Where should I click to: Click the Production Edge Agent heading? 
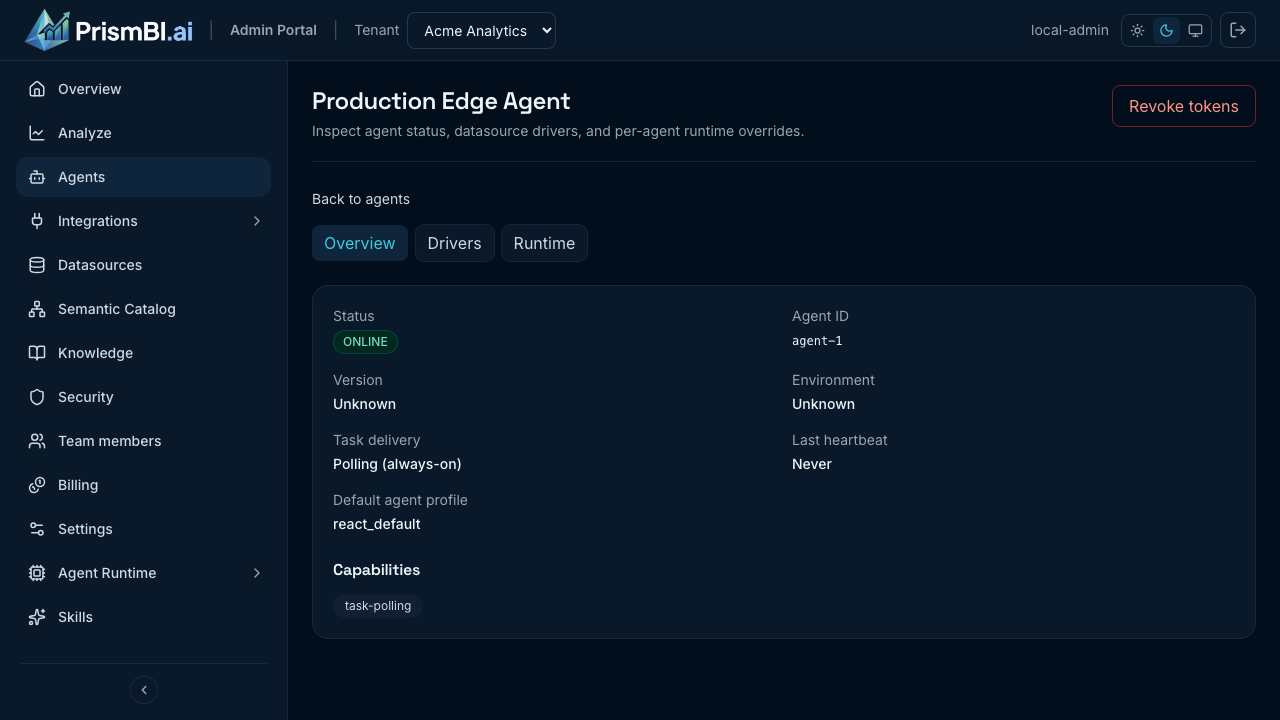pyautogui.click(x=441, y=101)
